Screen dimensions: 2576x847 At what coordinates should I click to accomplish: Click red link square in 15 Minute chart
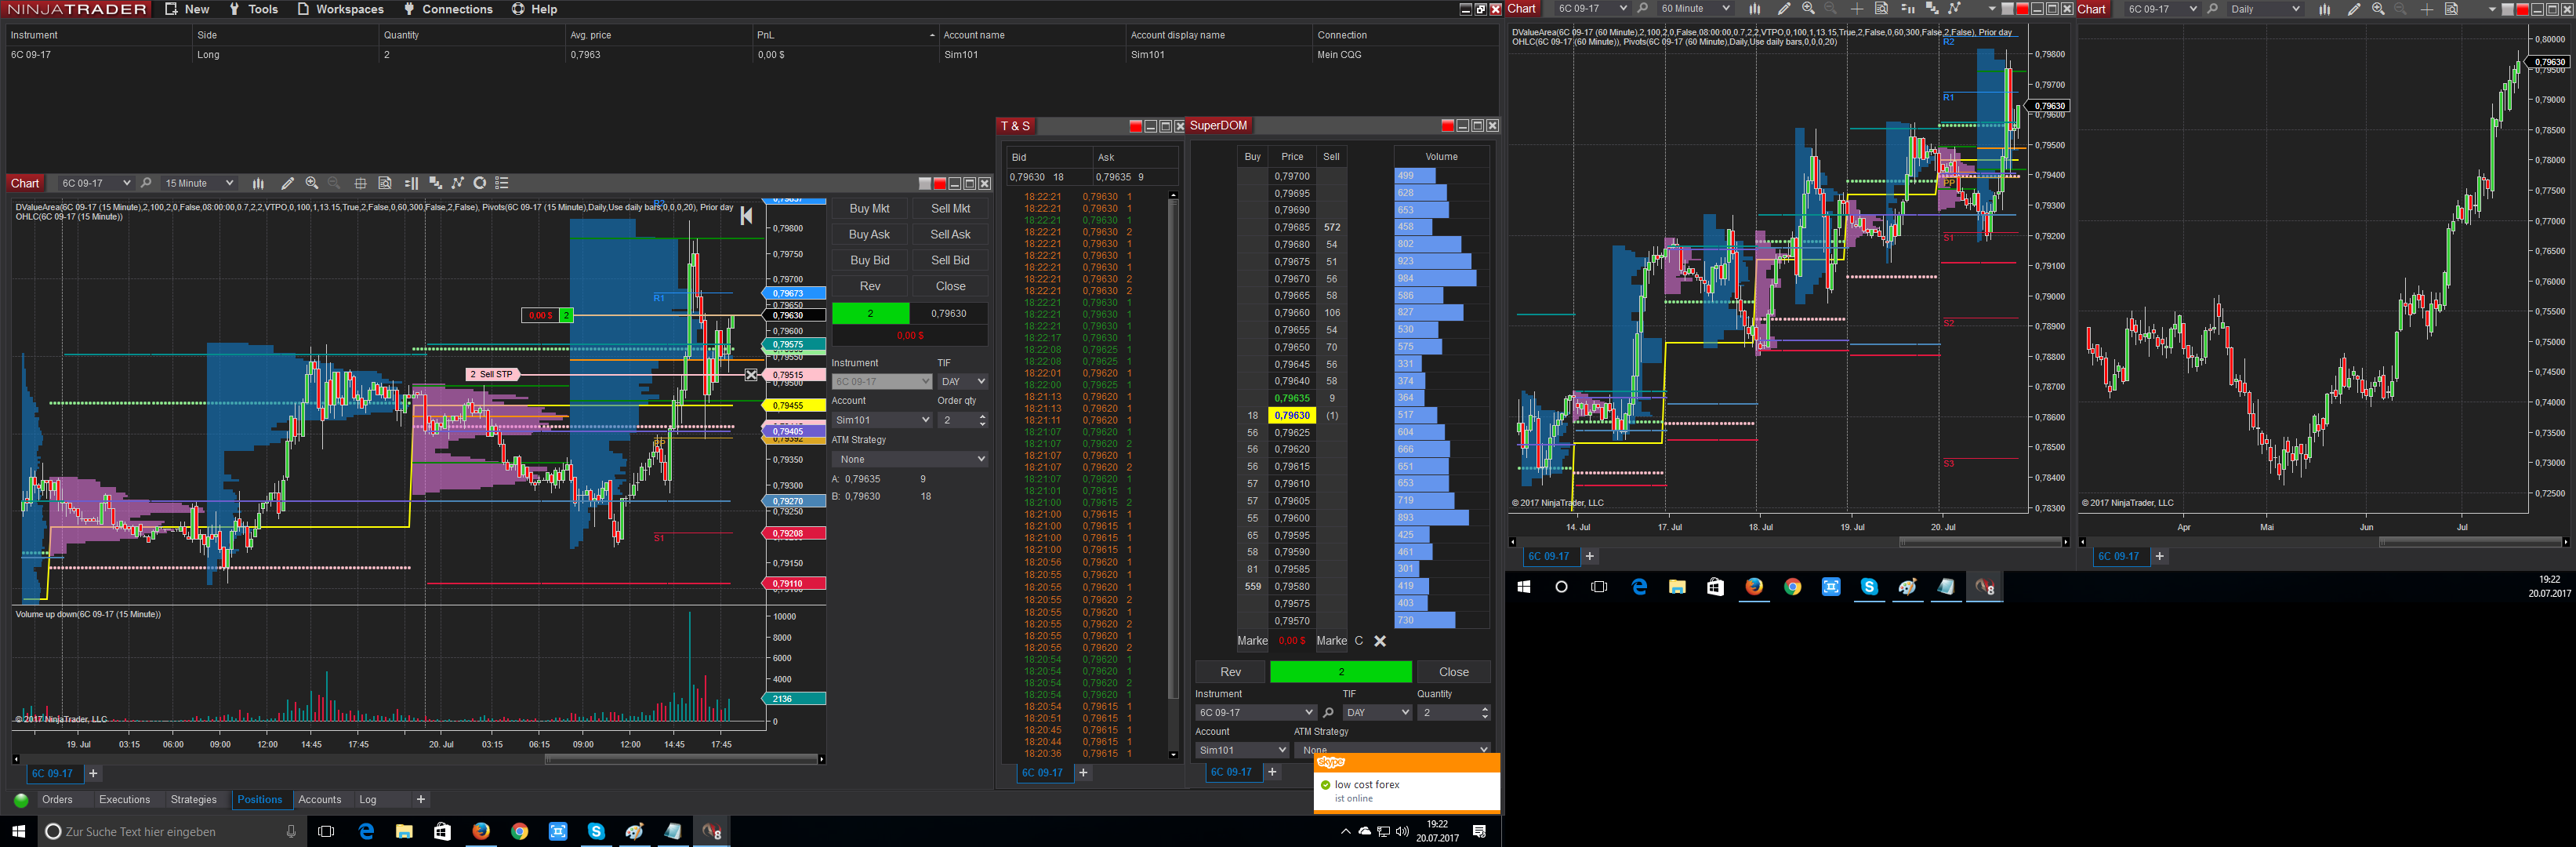click(939, 183)
